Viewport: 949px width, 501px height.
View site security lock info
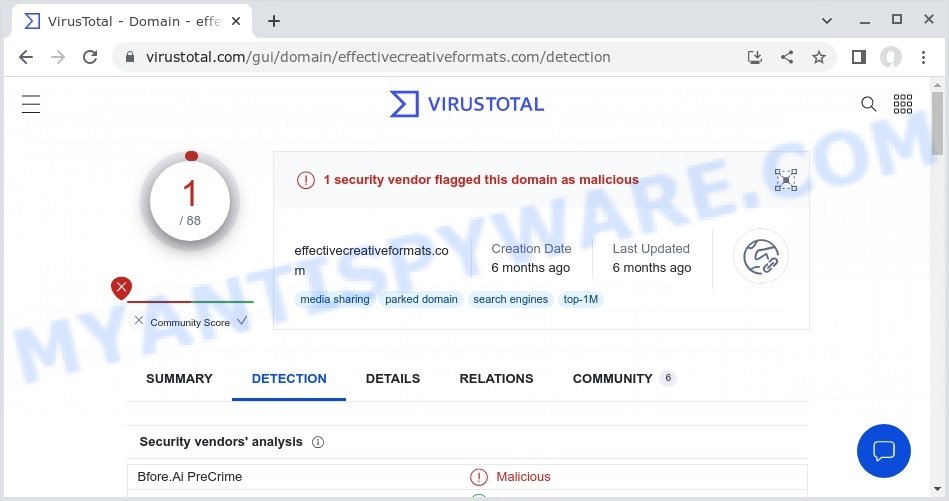tap(130, 57)
